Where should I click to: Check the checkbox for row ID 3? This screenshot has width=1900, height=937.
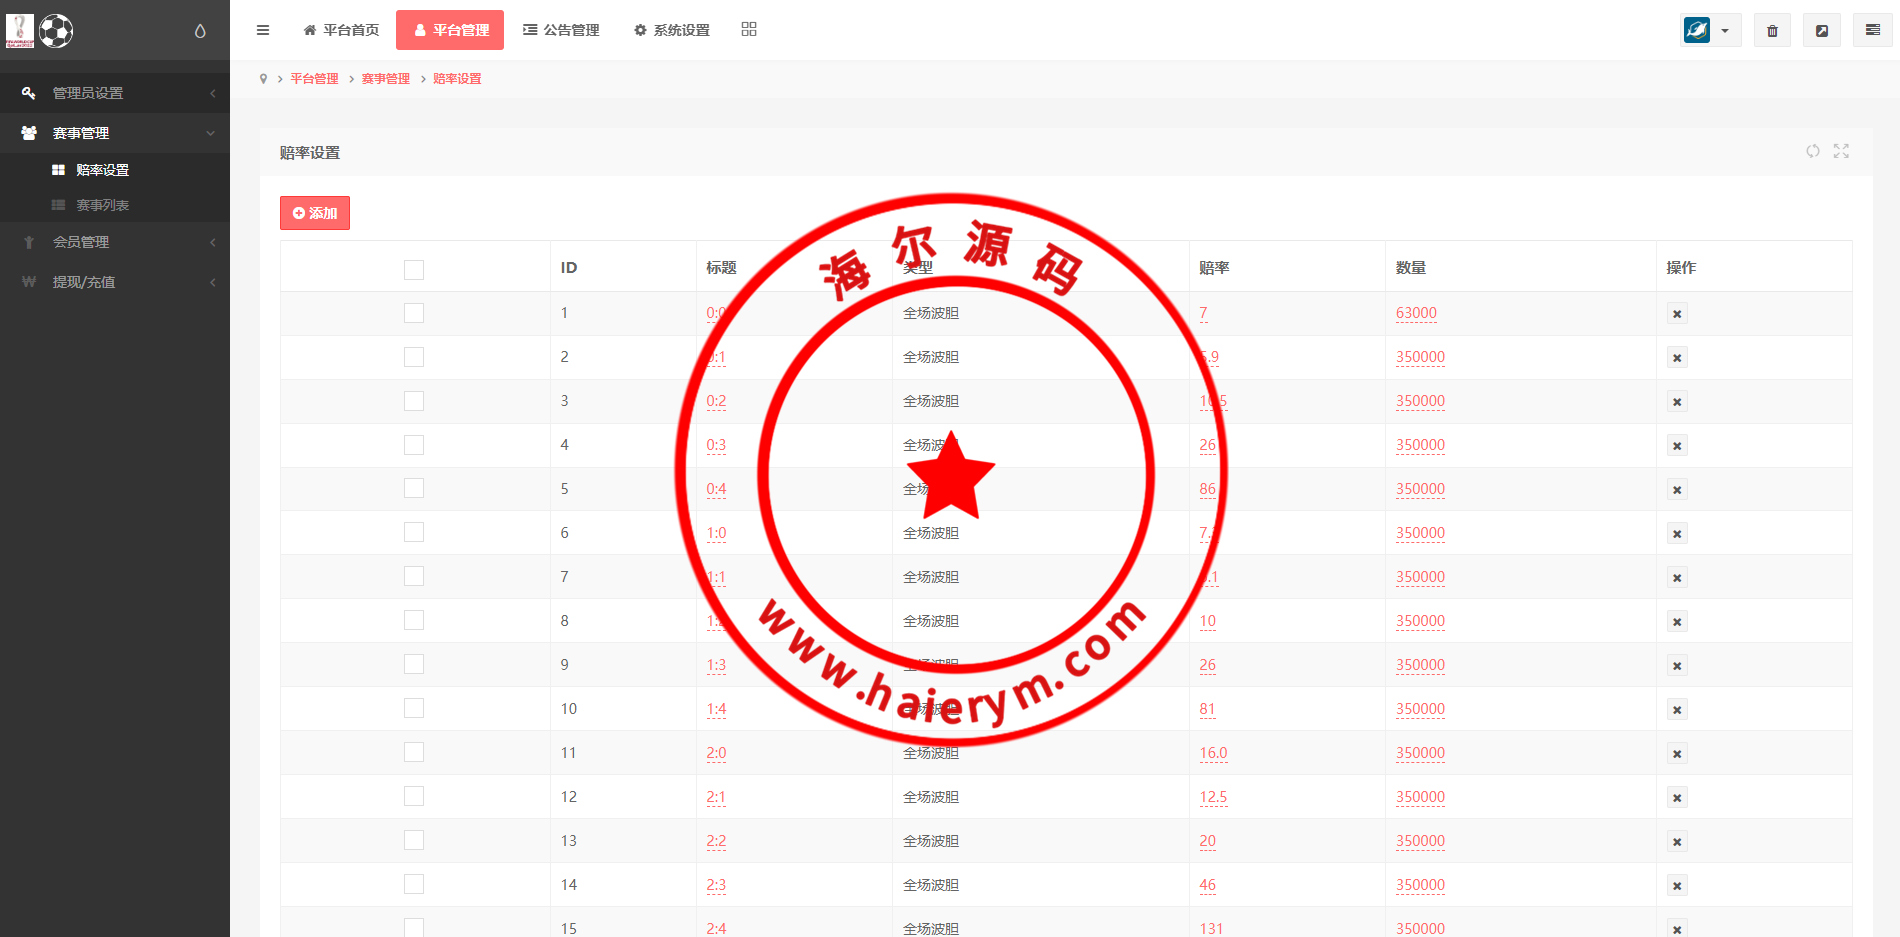414,401
